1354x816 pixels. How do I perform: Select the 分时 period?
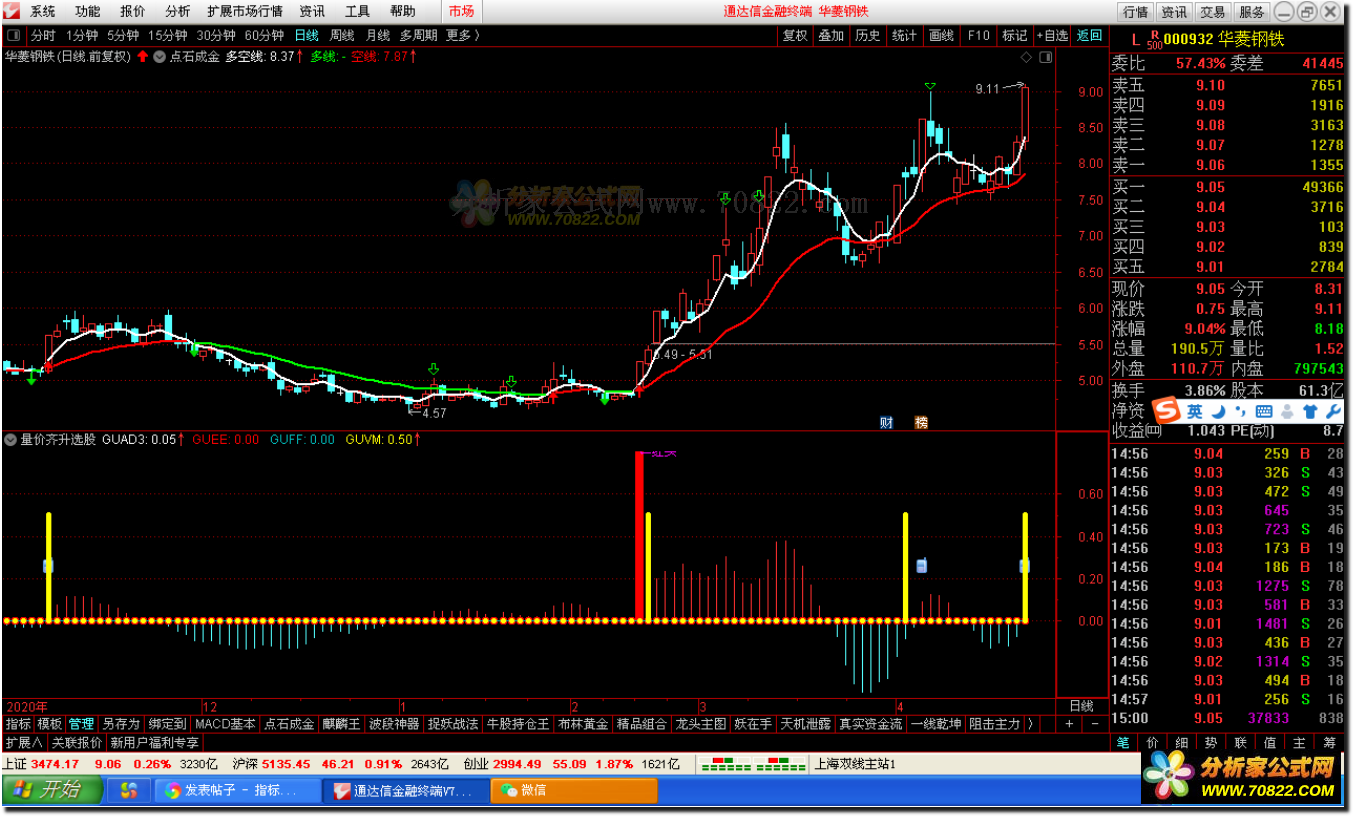pyautogui.click(x=43, y=35)
